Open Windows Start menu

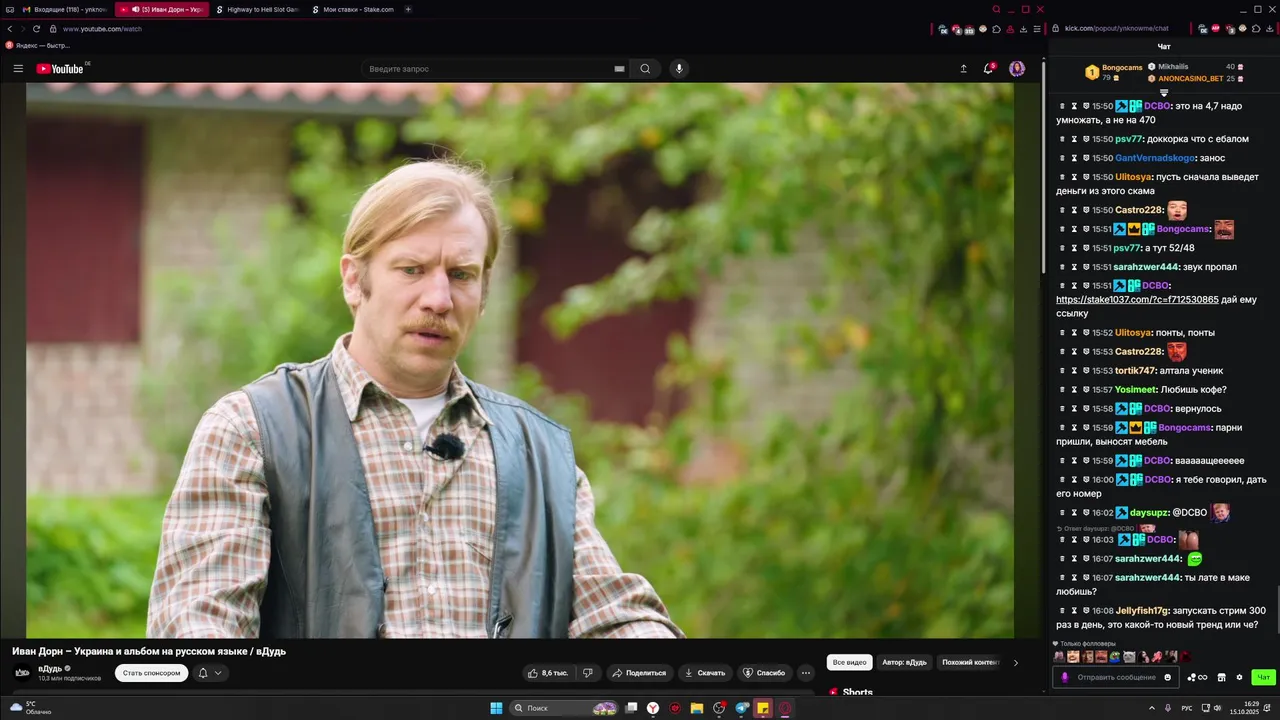tap(496, 708)
